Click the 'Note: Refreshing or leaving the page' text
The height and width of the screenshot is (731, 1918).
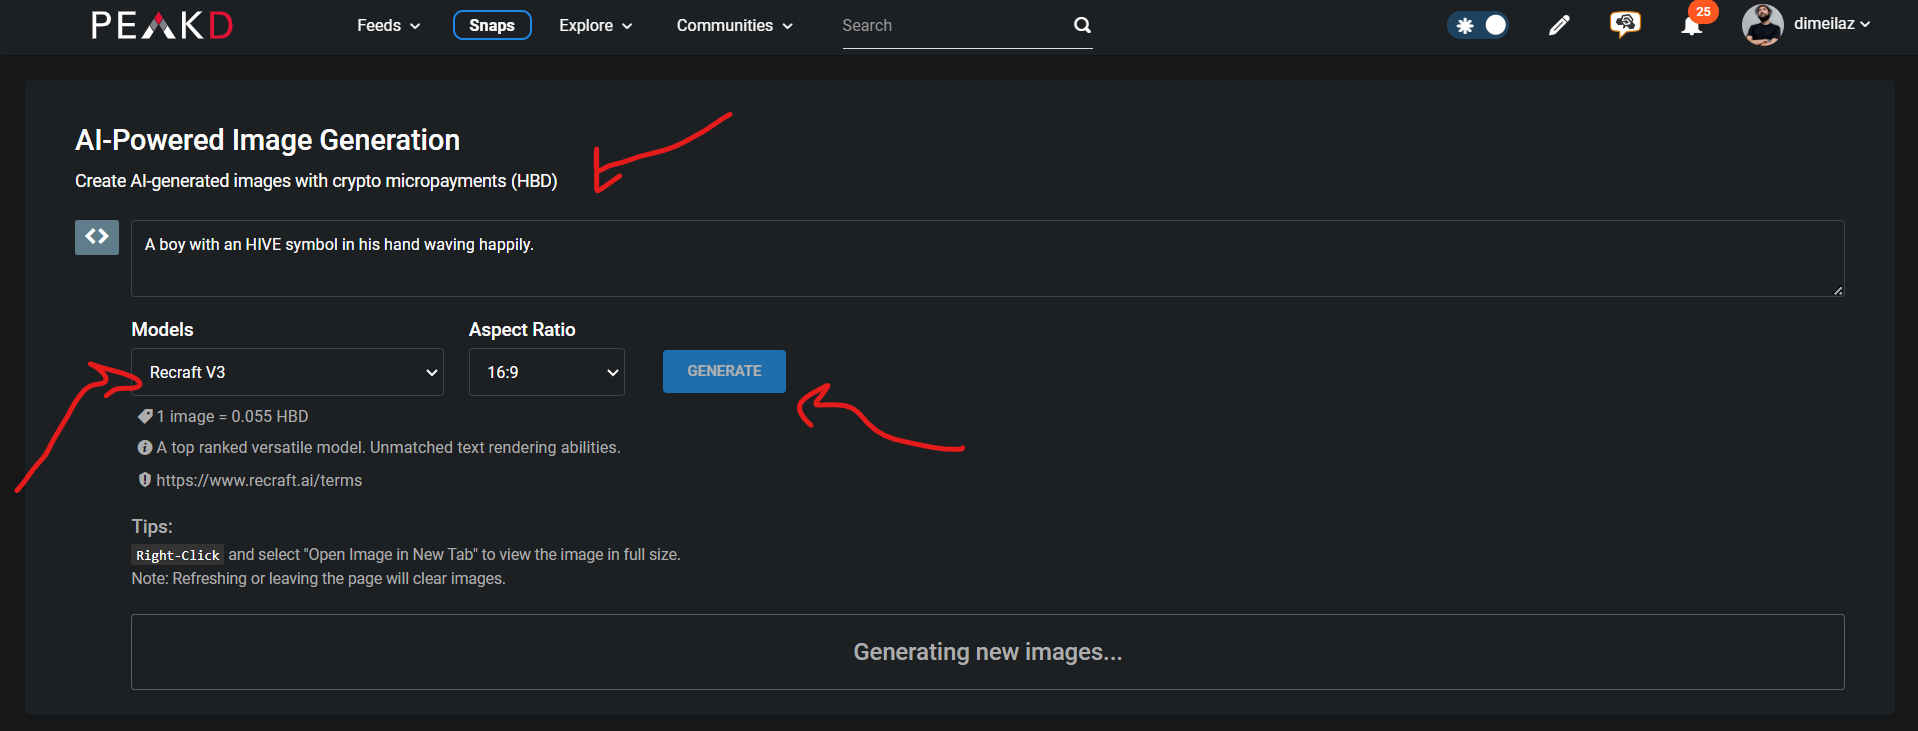click(318, 579)
